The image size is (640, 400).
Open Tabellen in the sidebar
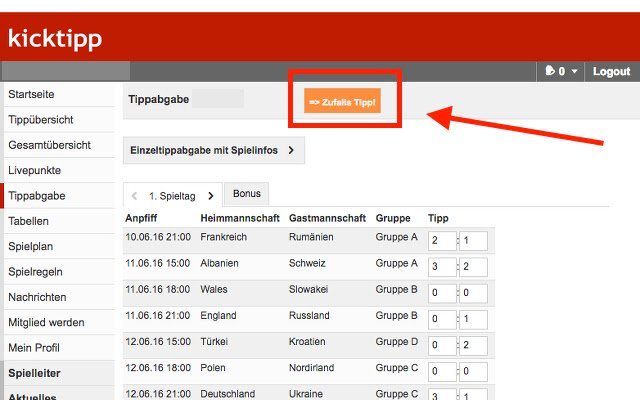coord(59,221)
